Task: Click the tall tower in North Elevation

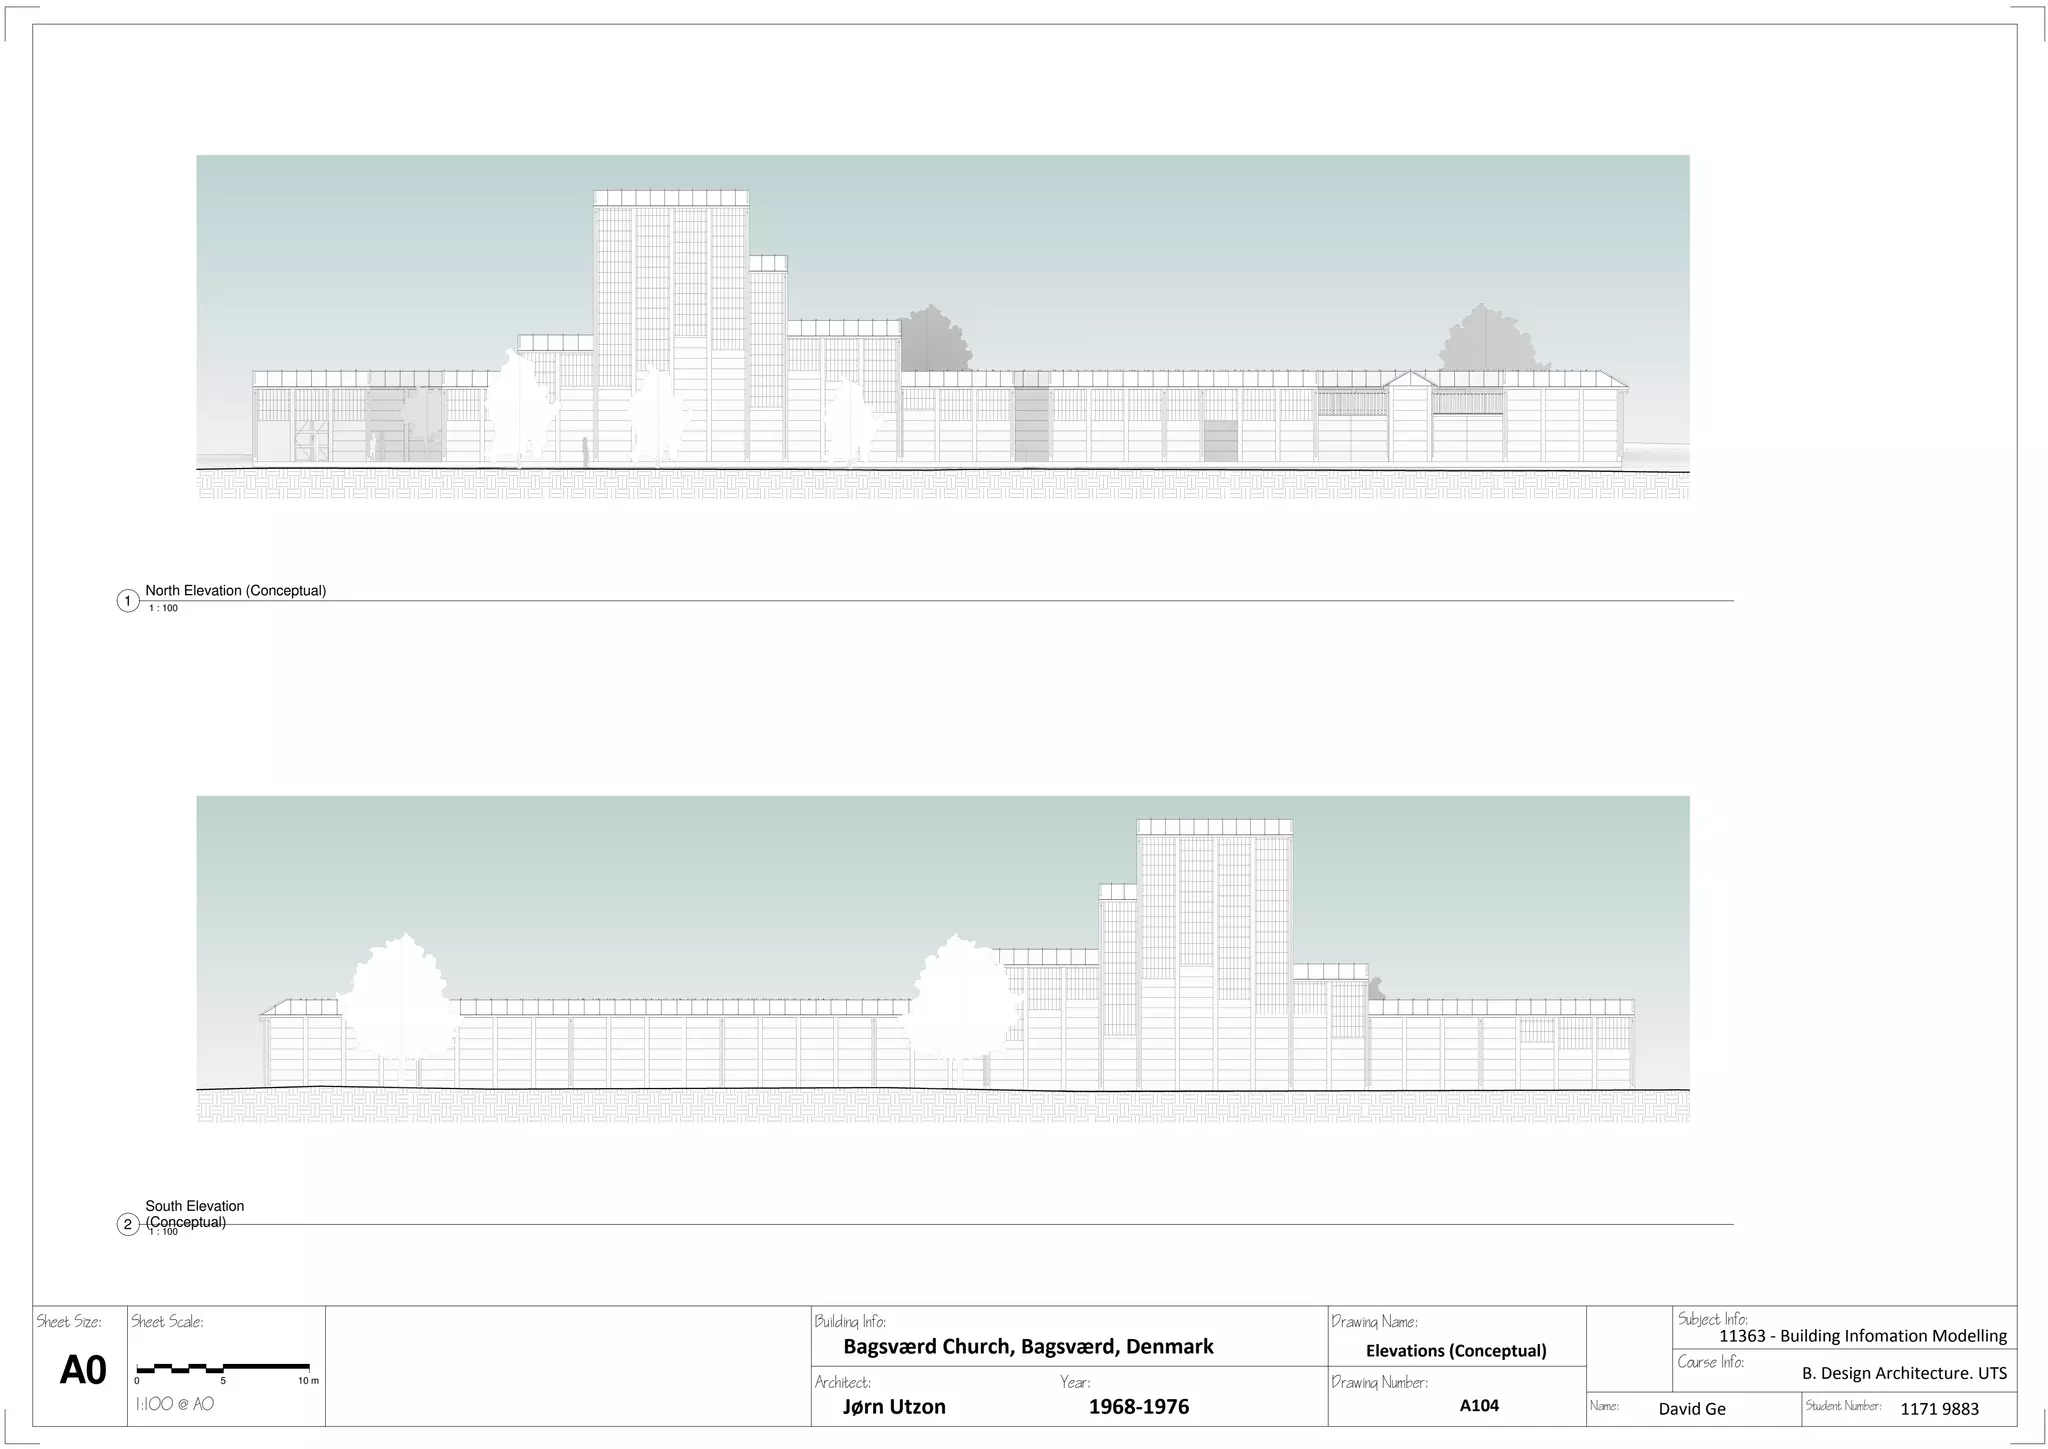Action: click(x=671, y=326)
